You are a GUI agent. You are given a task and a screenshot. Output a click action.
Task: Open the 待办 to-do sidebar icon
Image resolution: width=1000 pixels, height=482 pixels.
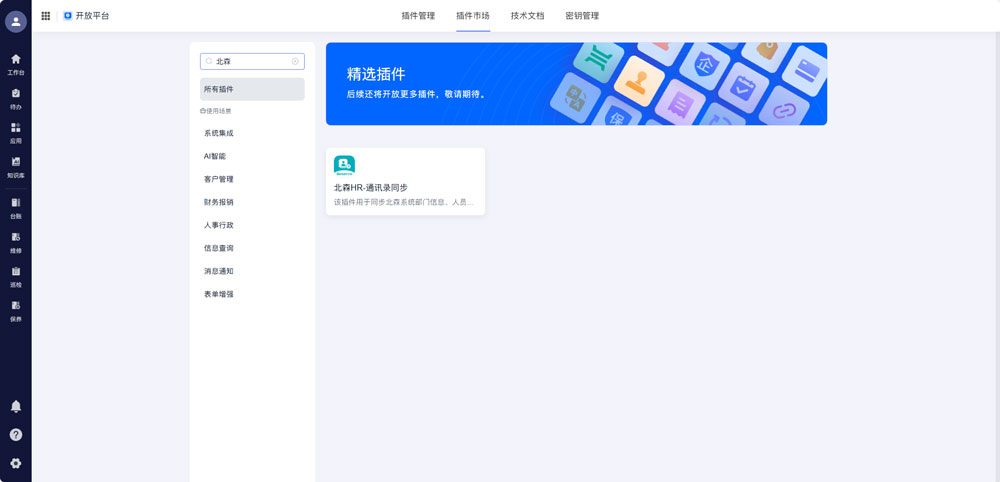click(x=15, y=97)
